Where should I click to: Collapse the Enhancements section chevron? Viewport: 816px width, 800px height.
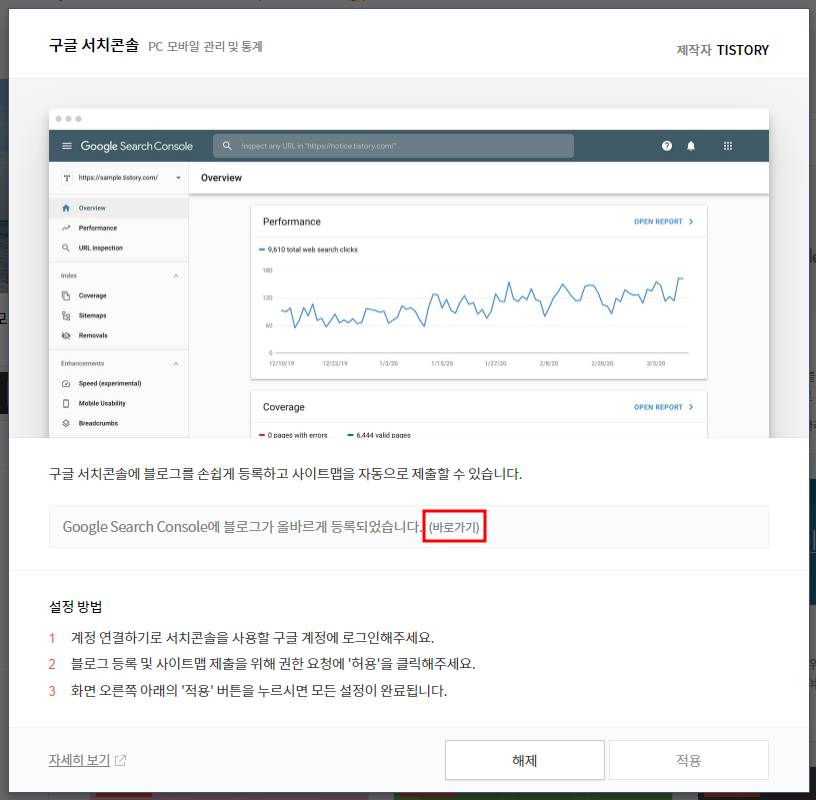(x=176, y=363)
